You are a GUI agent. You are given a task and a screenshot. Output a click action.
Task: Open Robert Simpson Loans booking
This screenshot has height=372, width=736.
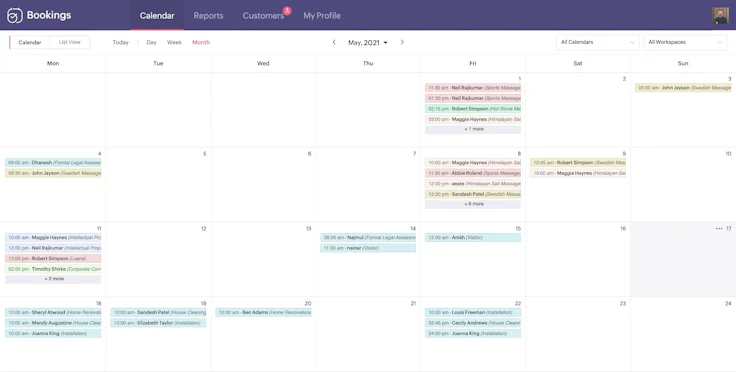[53, 258]
